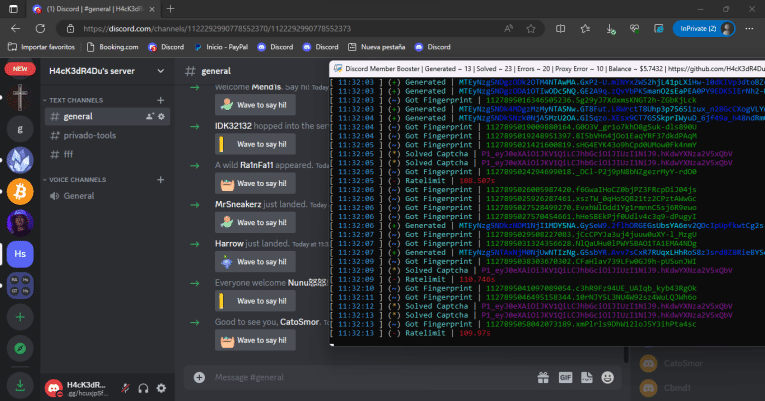Open the GIF picker
The image size is (765, 401).
pos(566,378)
